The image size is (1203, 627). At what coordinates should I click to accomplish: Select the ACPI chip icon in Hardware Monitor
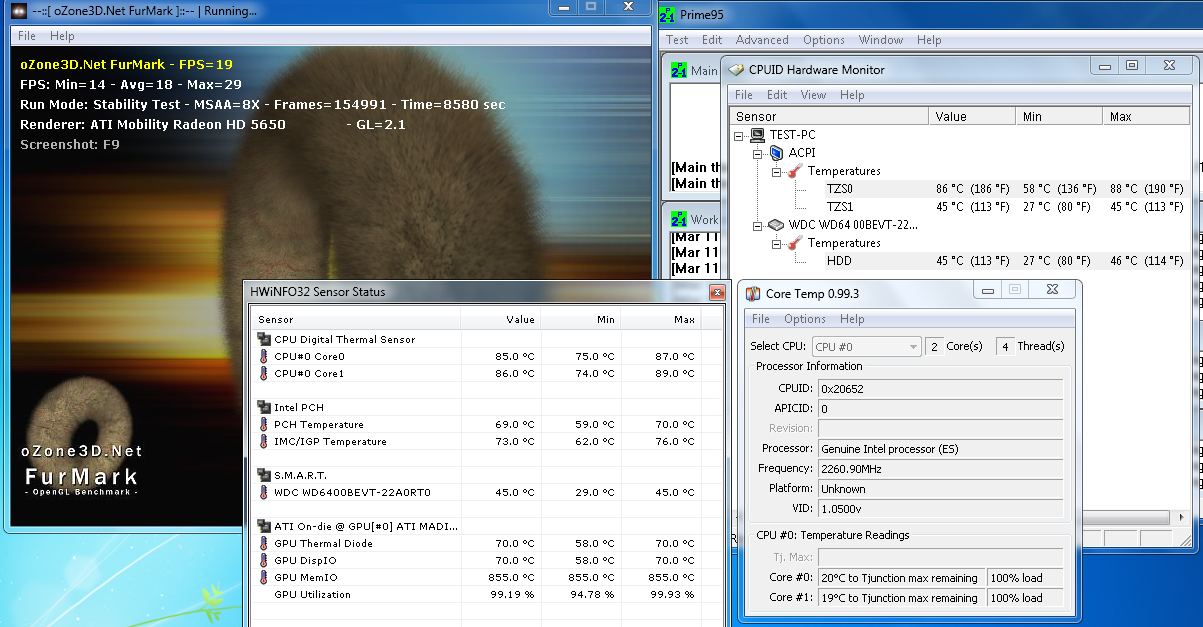(776, 153)
